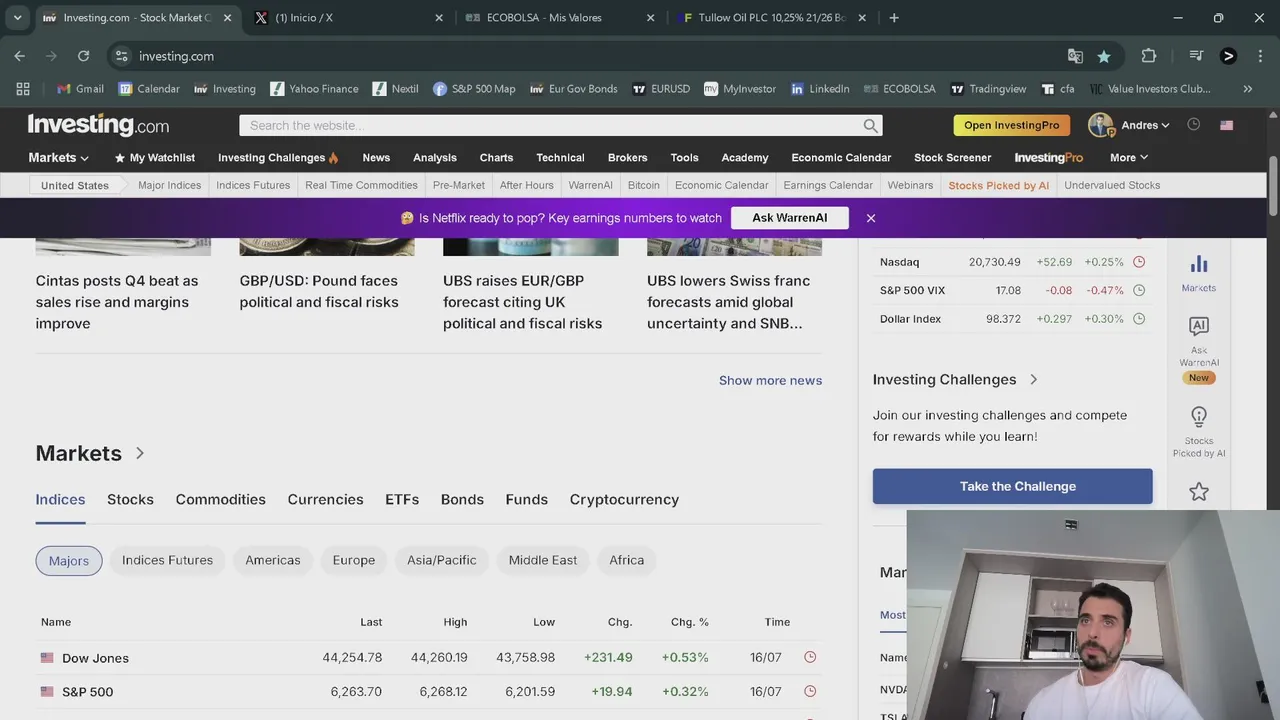The image size is (1280, 720).
Task: Click the clock icon in Nasdaq row
Action: [1139, 262]
